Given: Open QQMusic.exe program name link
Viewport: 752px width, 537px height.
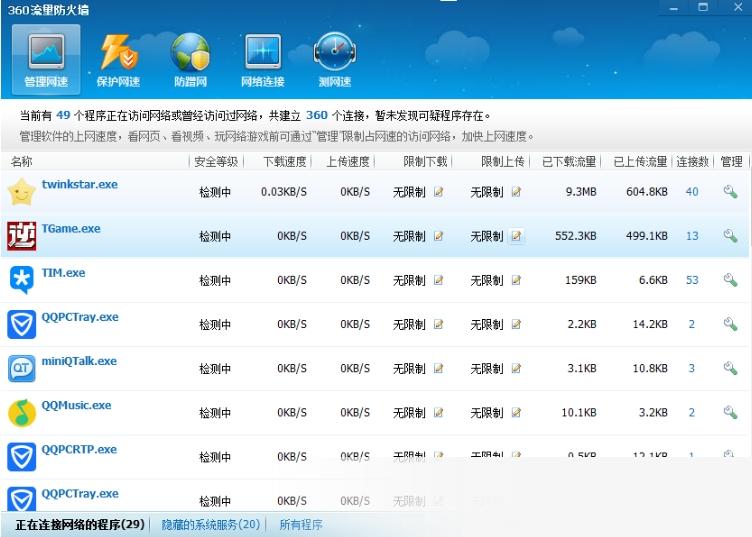Looking at the screenshot, I should coord(76,405).
